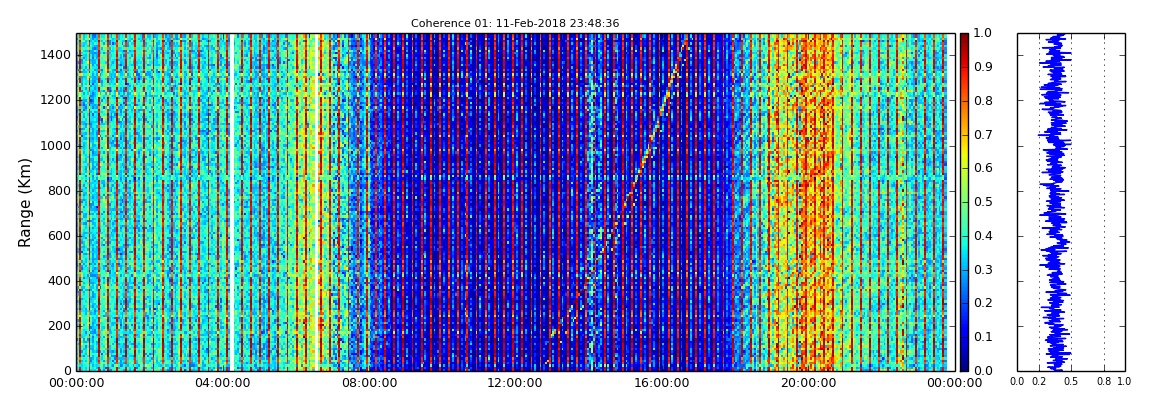1150x407 pixels.
Task: Click the plot title "Coherence 01: 11-Feb-2018 23:48:36"
Action: [515, 23]
